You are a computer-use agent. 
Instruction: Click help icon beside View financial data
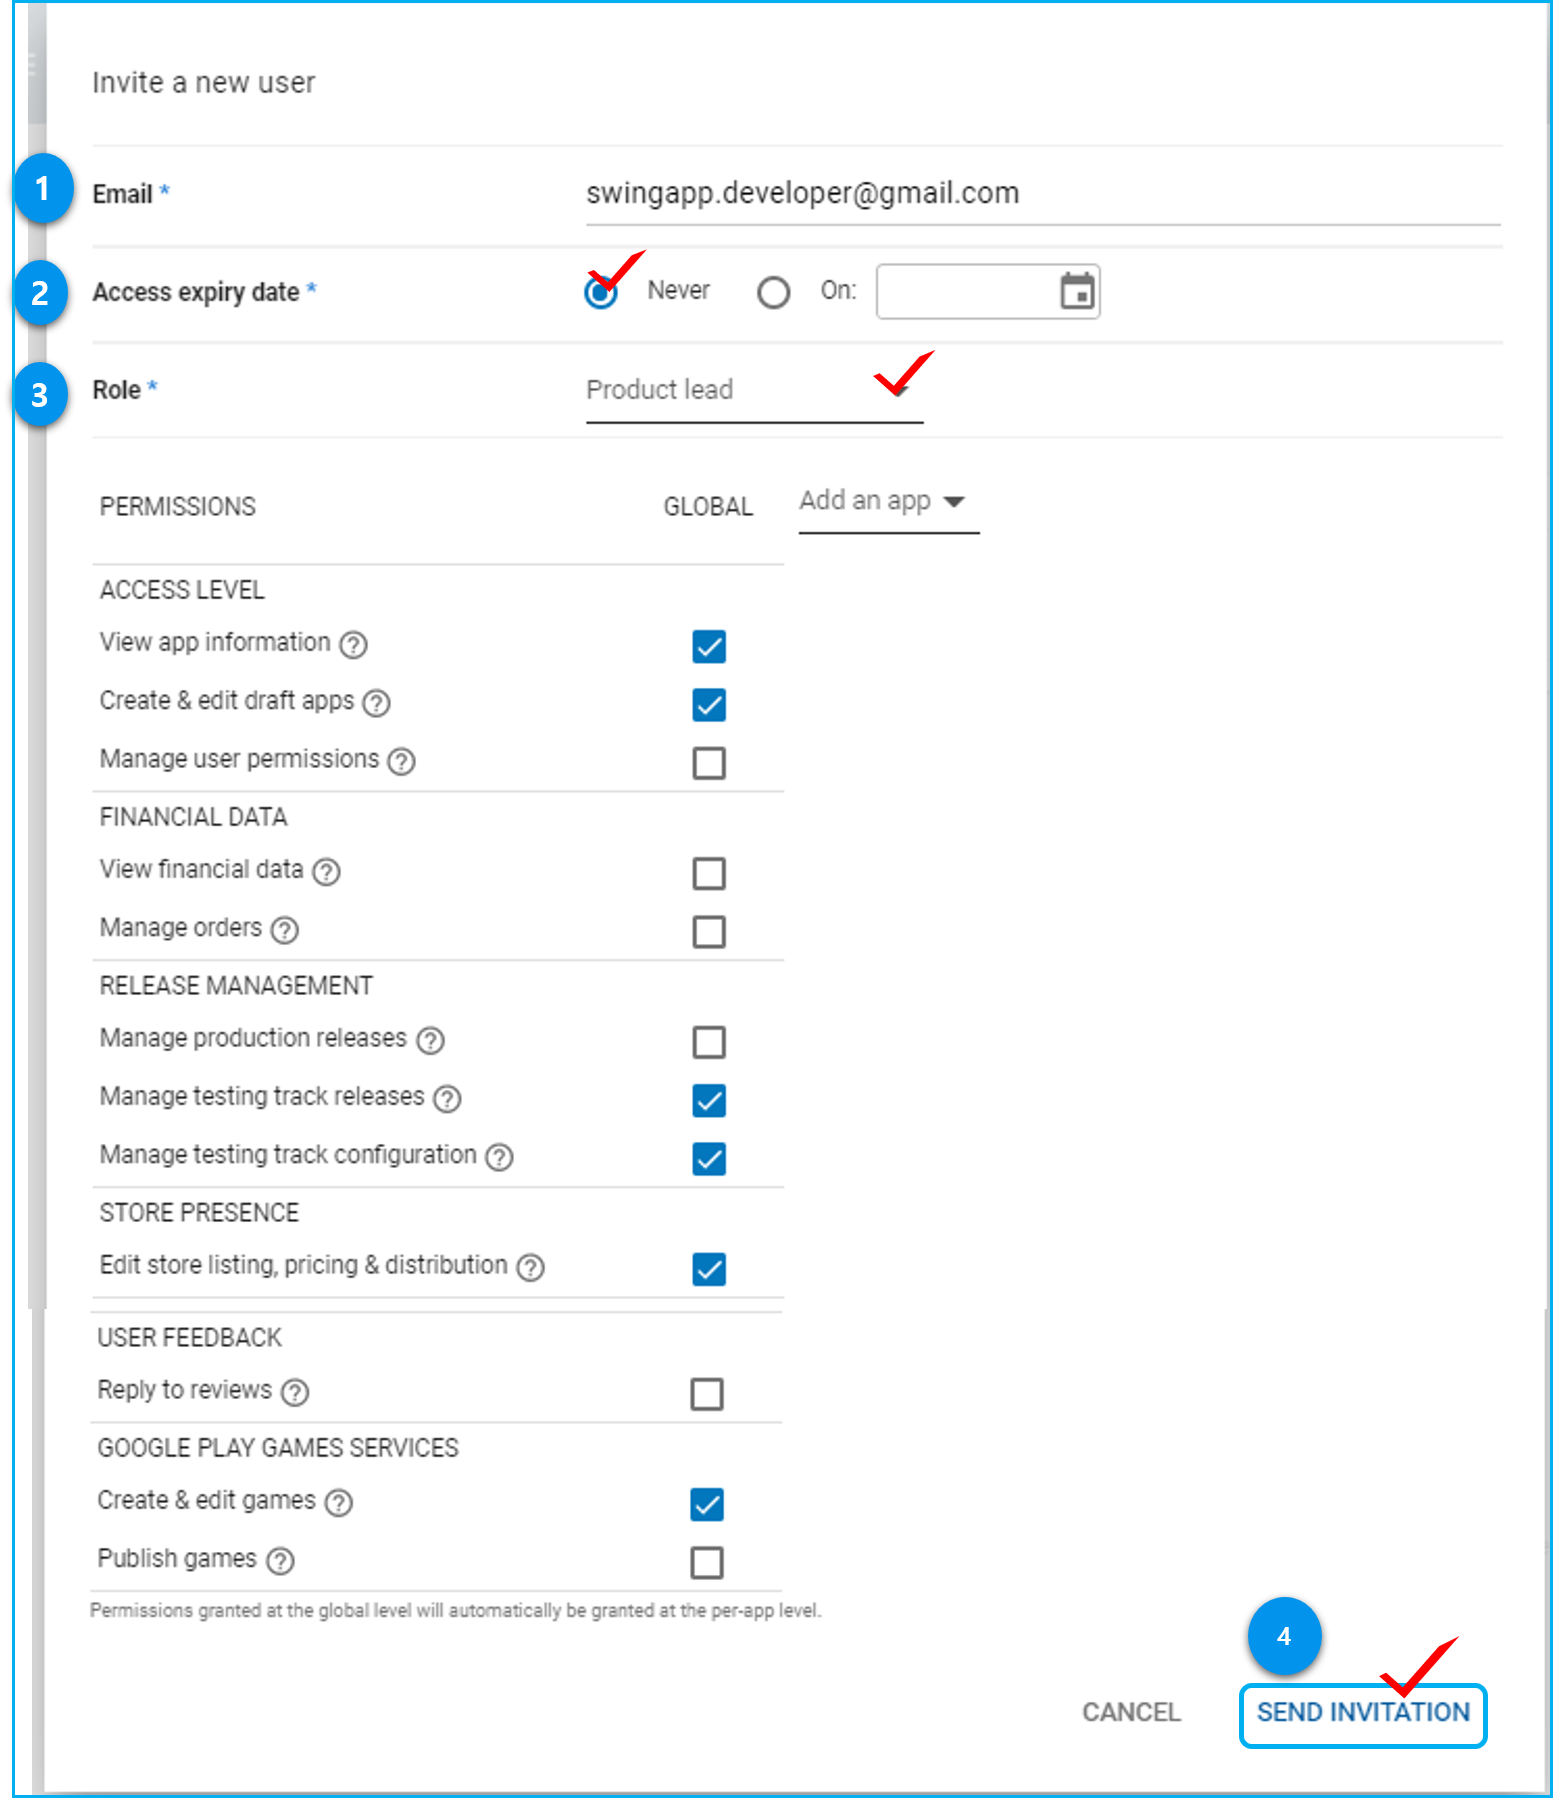(x=326, y=872)
